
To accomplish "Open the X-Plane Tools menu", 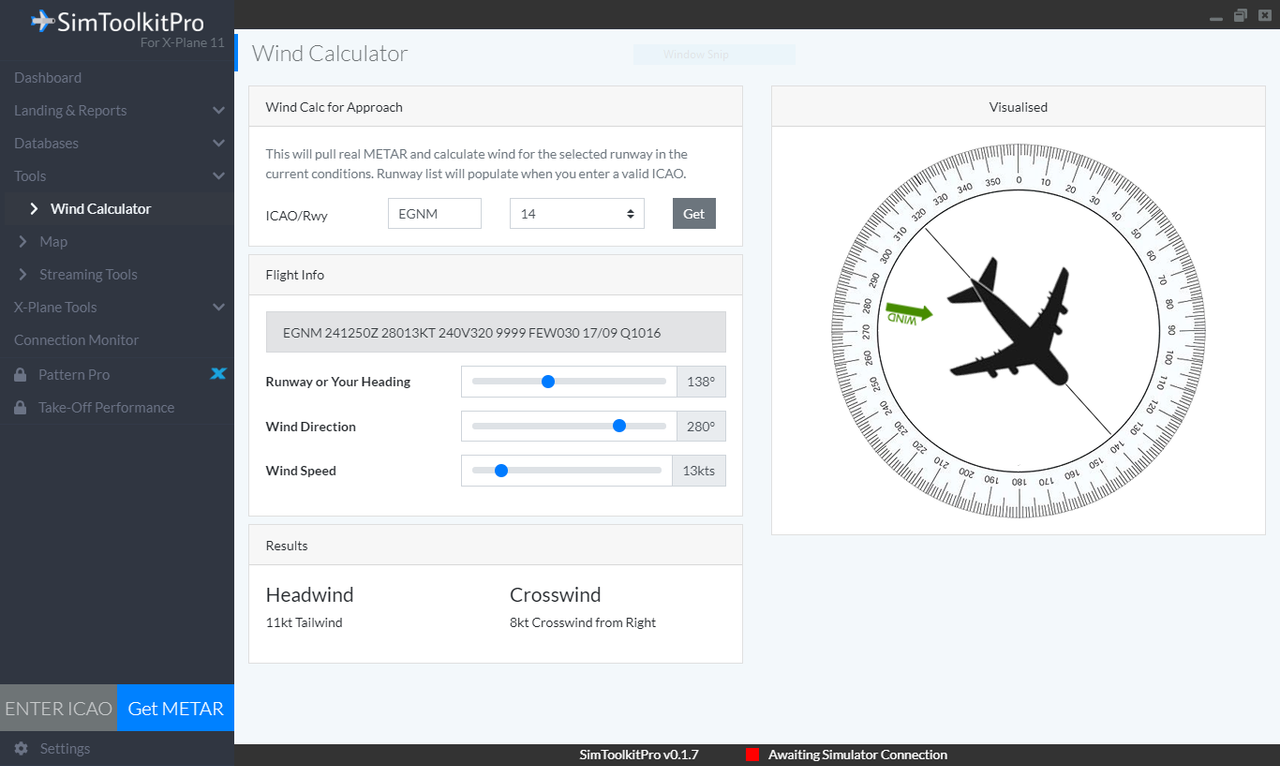I will [55, 308].
